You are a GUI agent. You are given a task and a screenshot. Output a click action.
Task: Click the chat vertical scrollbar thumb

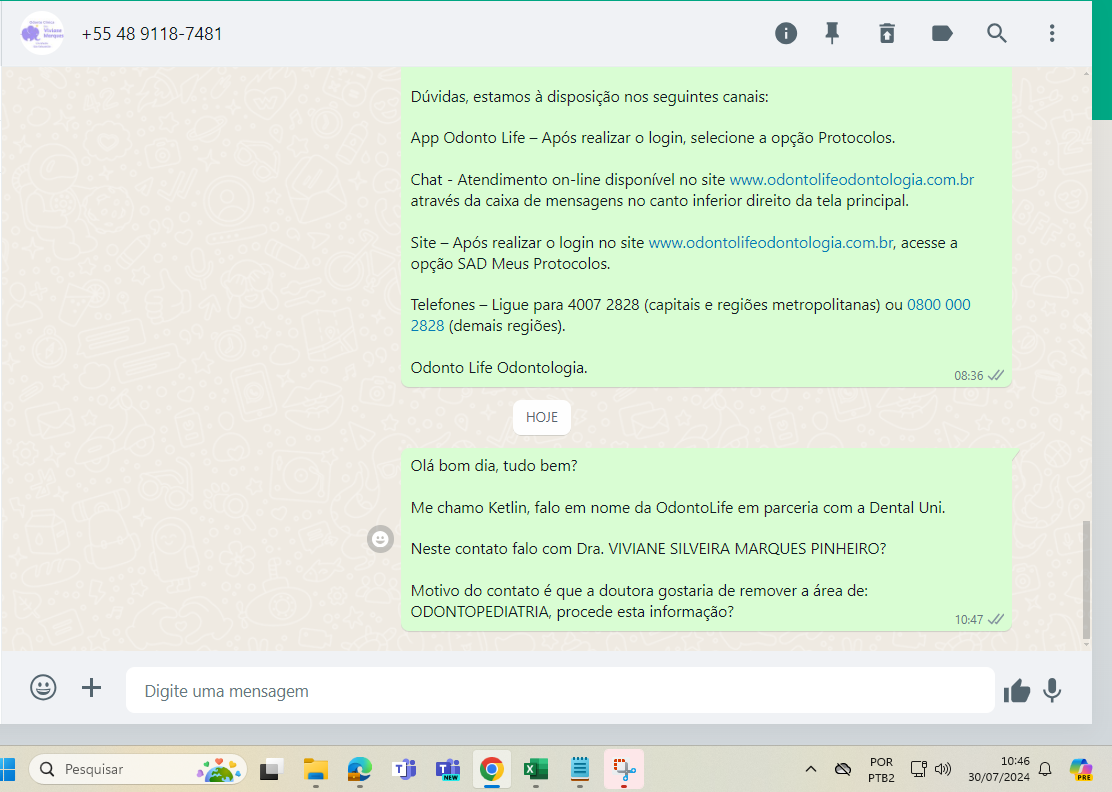[x=1086, y=580]
